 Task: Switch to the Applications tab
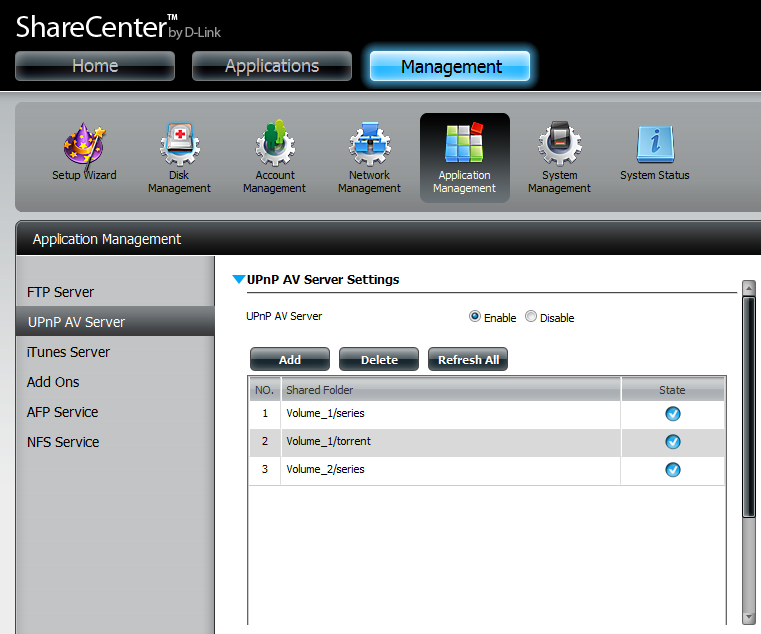pyautogui.click(x=272, y=66)
